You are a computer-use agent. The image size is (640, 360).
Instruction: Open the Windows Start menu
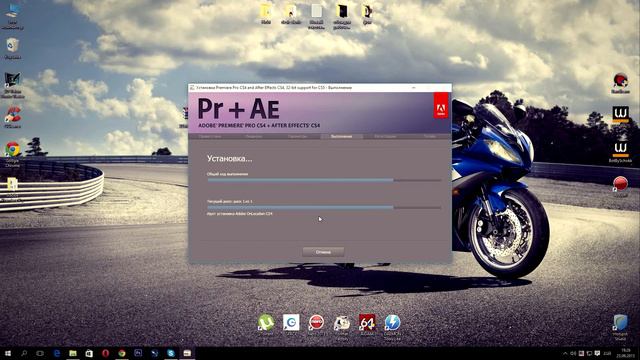[x=7, y=353]
